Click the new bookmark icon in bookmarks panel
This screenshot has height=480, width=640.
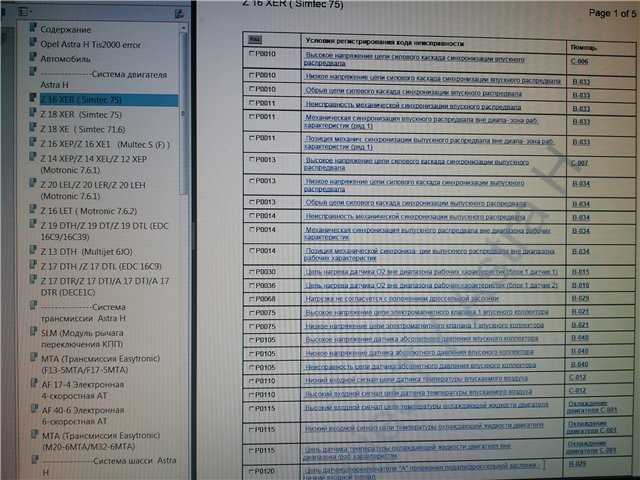click(179, 14)
